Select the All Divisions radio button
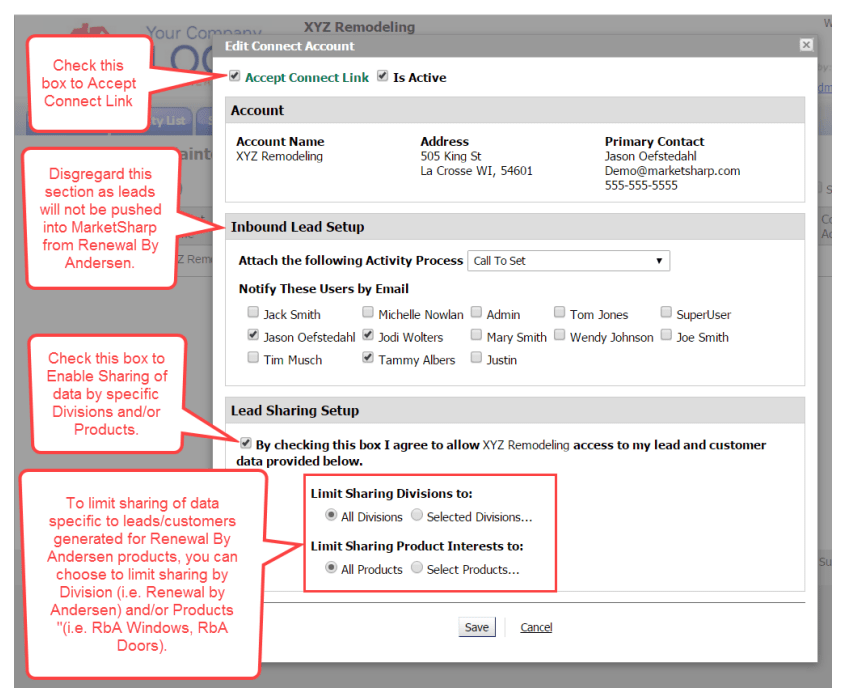The height and width of the screenshot is (699, 851). coord(331,515)
